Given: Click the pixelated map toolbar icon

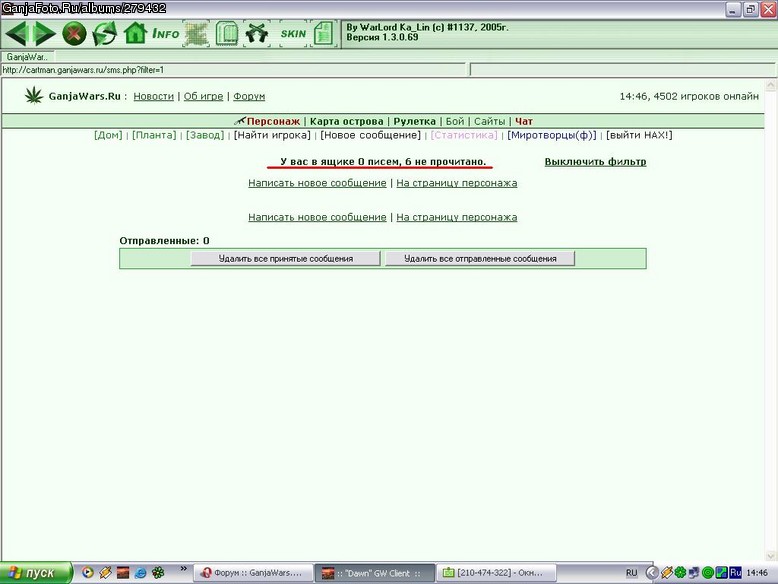Looking at the screenshot, I should [x=196, y=34].
